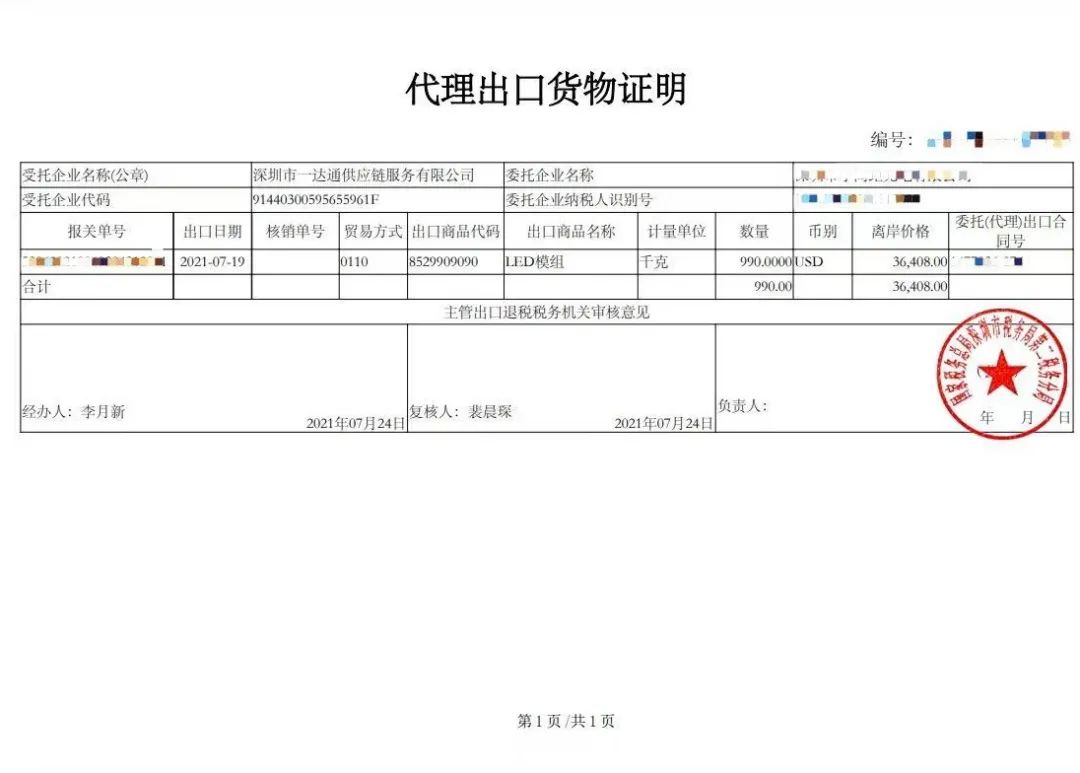The height and width of the screenshot is (773, 1080).
Task: Select the date beside 经办人 李月新
Action: click(x=355, y=423)
